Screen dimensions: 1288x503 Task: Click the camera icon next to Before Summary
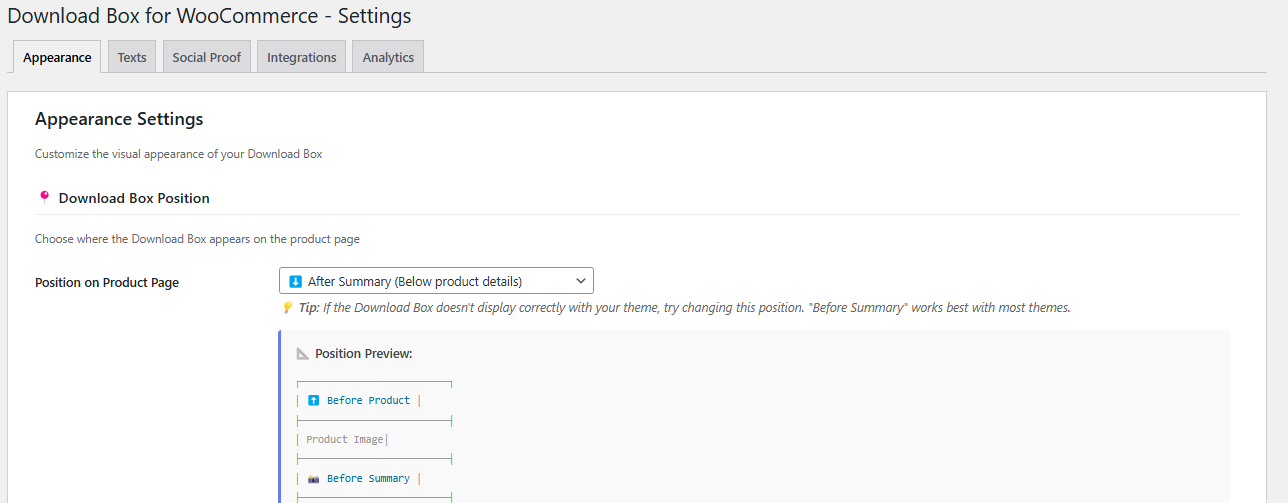click(x=314, y=479)
